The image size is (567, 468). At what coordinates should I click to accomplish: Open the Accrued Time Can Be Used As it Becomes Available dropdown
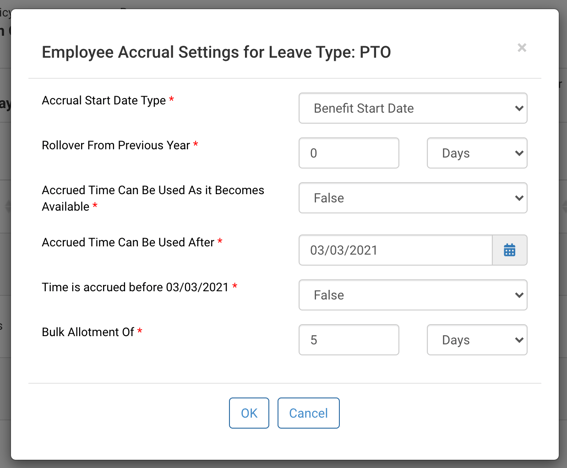point(413,198)
